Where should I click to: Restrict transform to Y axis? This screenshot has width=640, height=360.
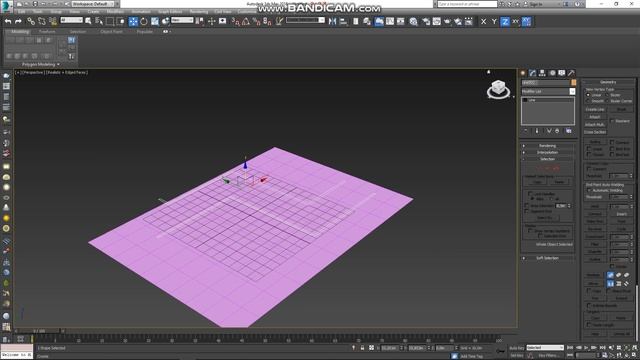tap(494, 21)
